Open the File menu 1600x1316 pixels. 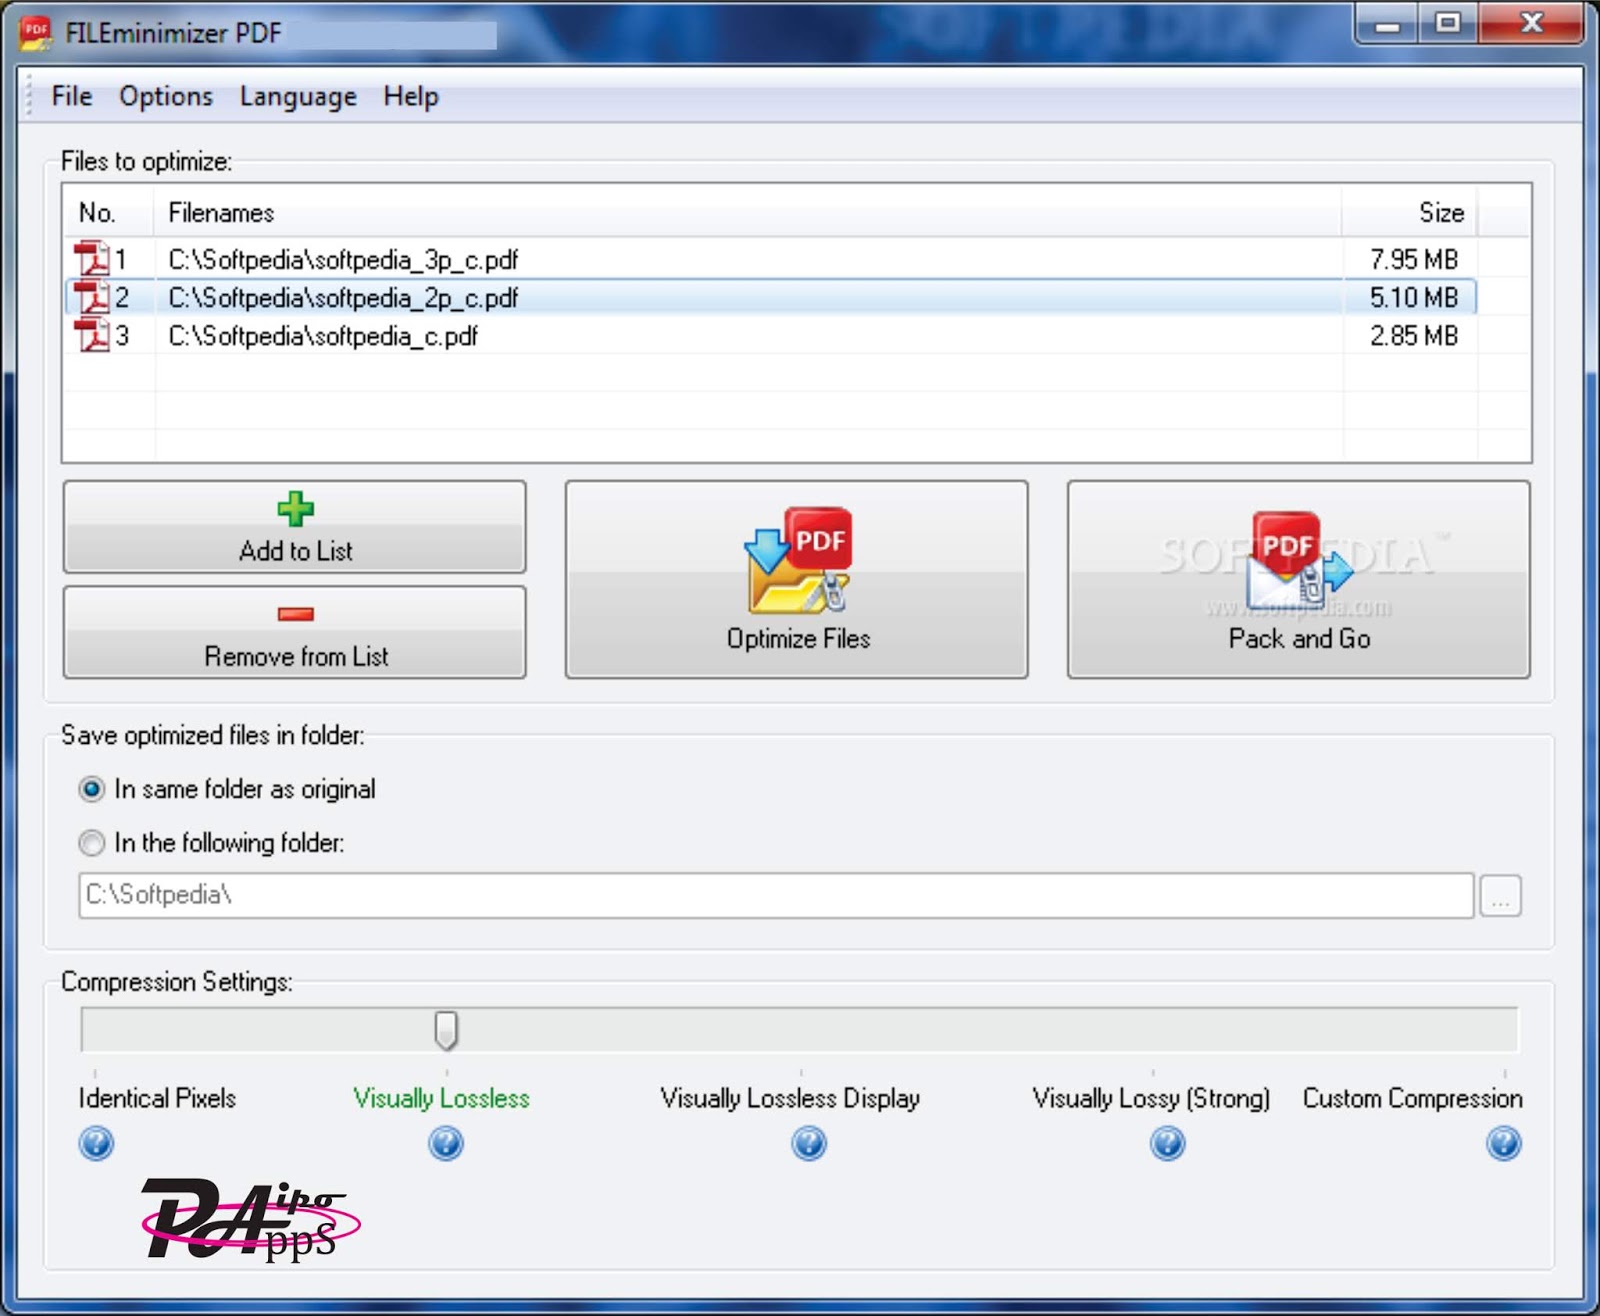click(71, 96)
